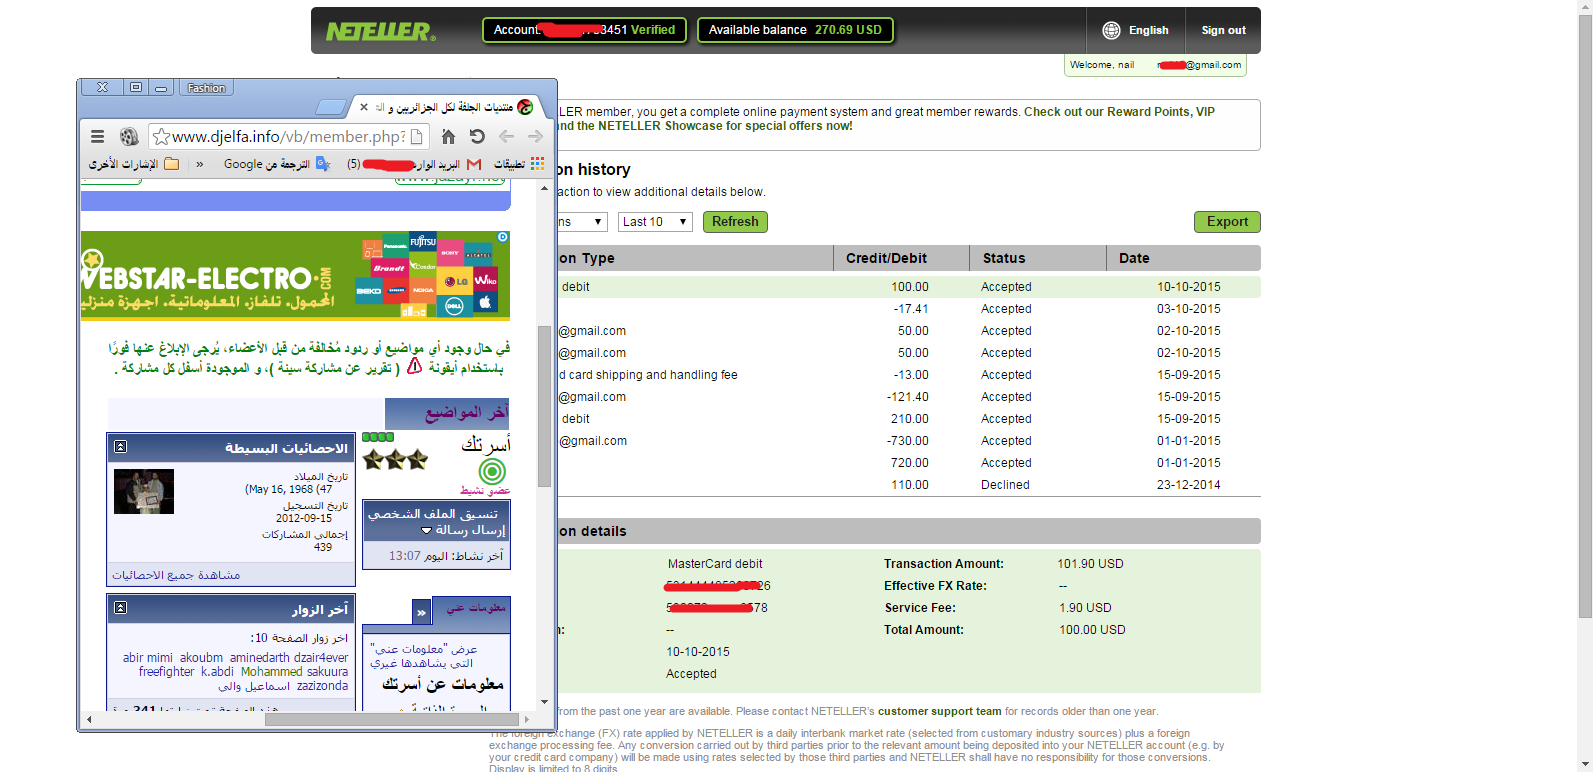Focus the djelfa.info address bar
This screenshot has width=1593, height=772.
288,137
